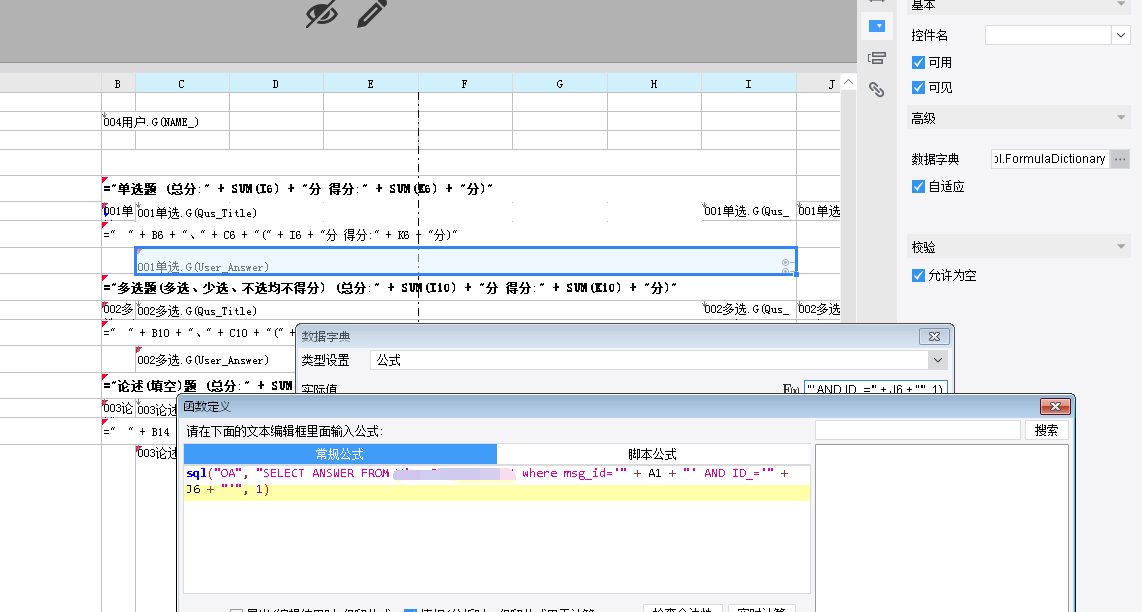Select column I cell 002多选.G(Qus_
Viewport: 1142px width, 612px height.
[749, 310]
